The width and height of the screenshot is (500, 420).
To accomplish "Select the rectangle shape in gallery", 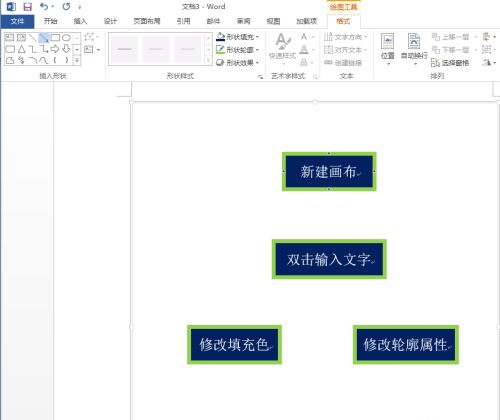I will tap(55, 38).
